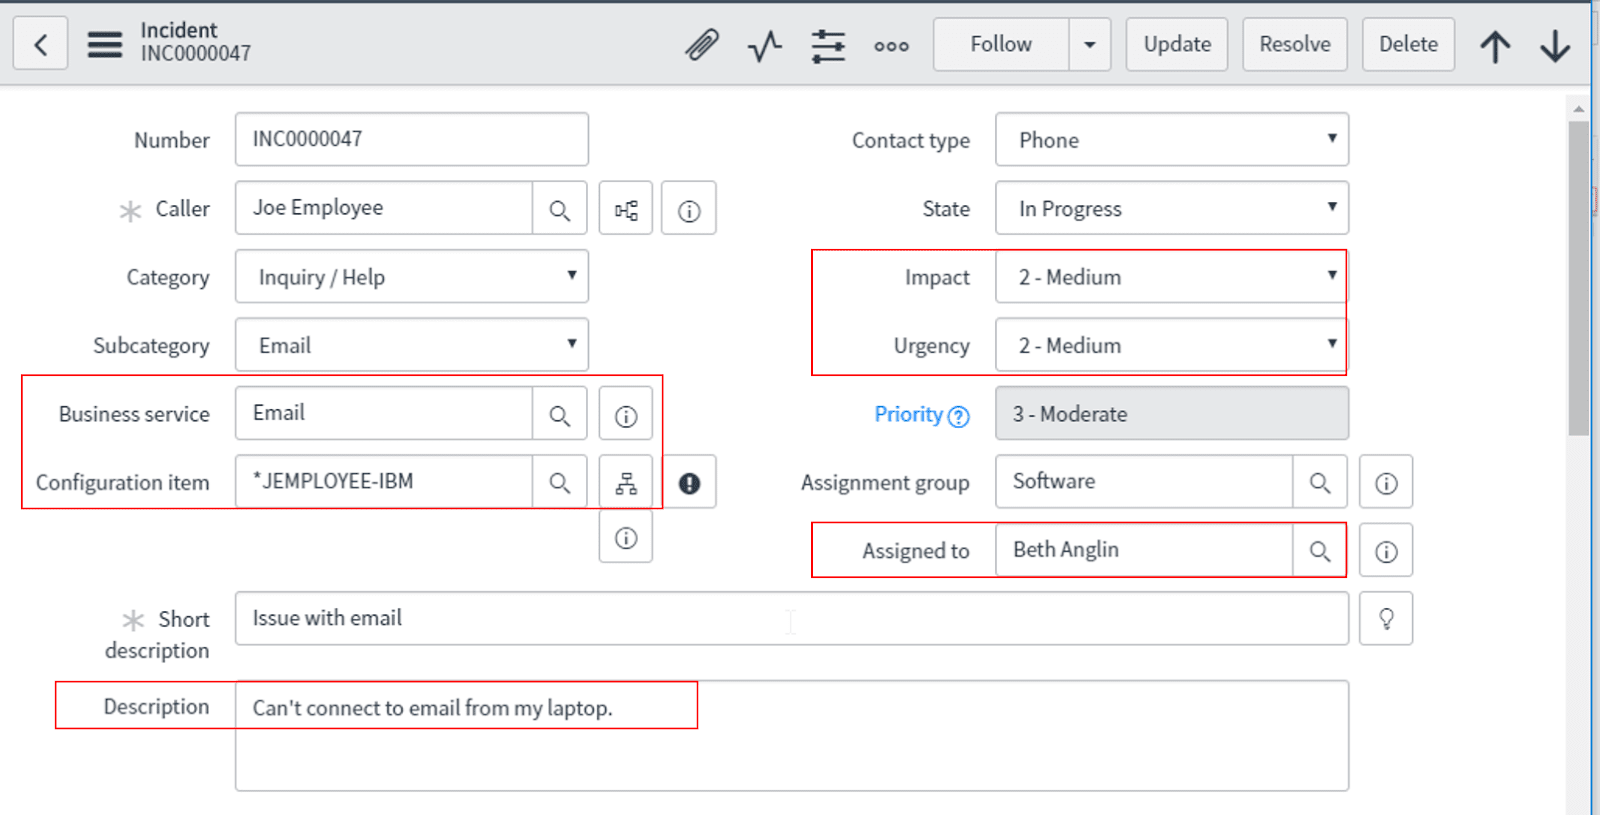Look up Assigned to with the magnifier

(1320, 550)
